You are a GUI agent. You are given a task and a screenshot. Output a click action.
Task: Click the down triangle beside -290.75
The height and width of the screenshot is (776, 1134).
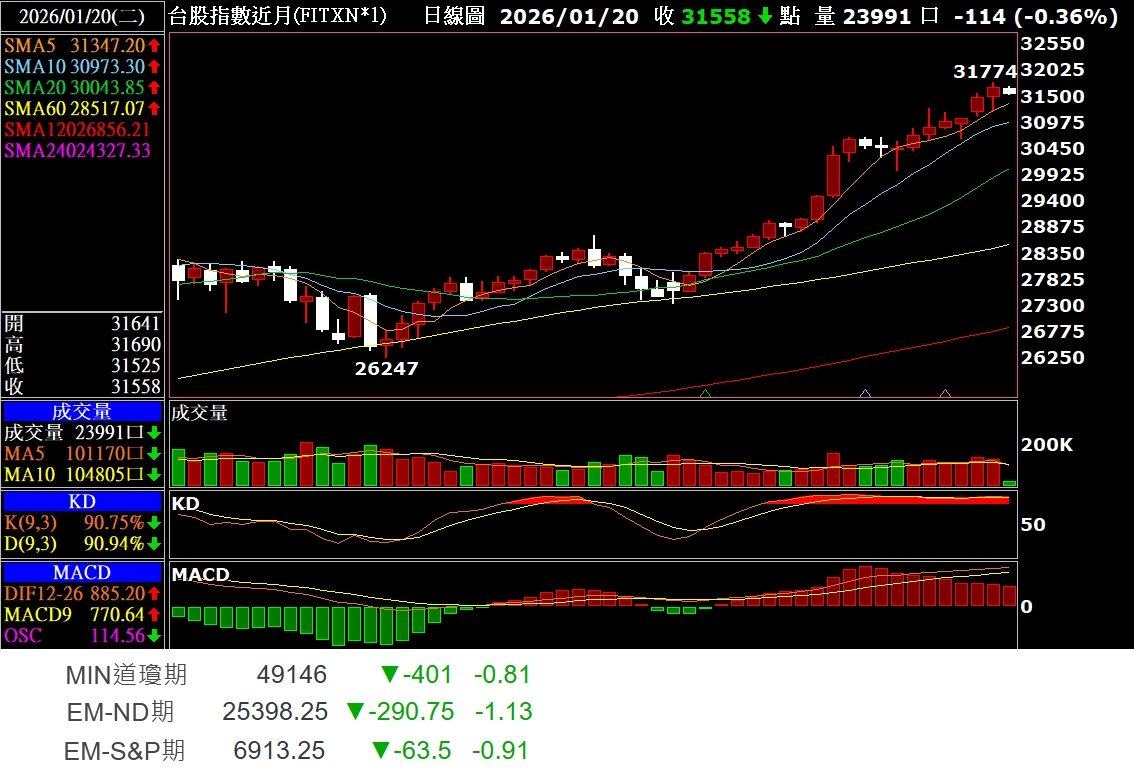point(355,712)
